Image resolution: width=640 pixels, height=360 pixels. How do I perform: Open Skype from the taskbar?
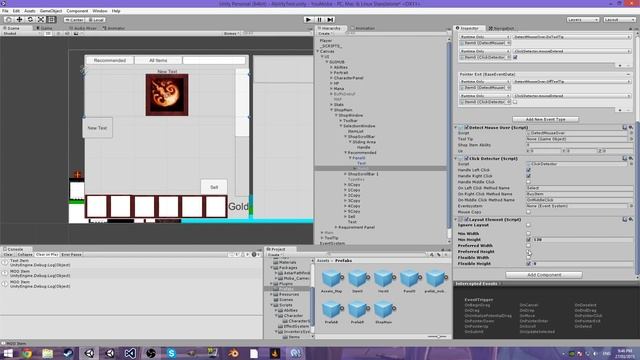coord(172,353)
